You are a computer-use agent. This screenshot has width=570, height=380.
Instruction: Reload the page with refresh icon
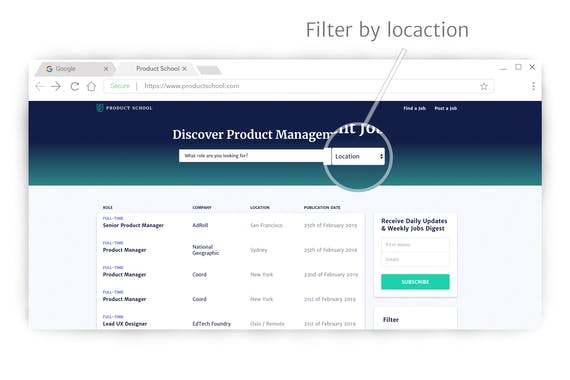tap(75, 87)
